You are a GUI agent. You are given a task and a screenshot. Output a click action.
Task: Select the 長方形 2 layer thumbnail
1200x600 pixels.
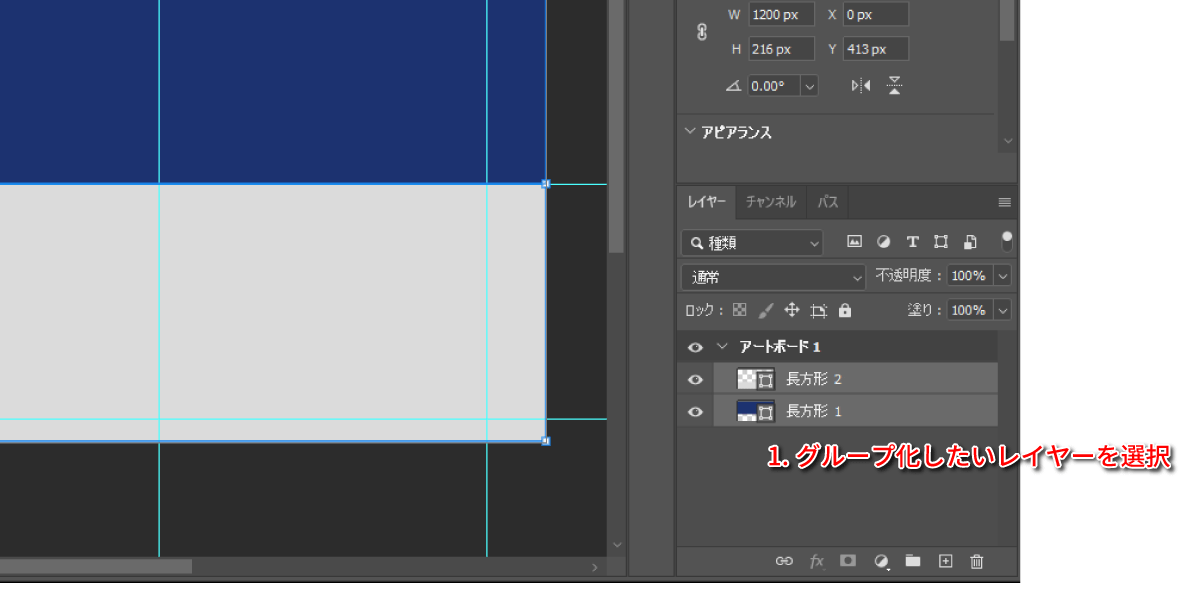click(755, 379)
